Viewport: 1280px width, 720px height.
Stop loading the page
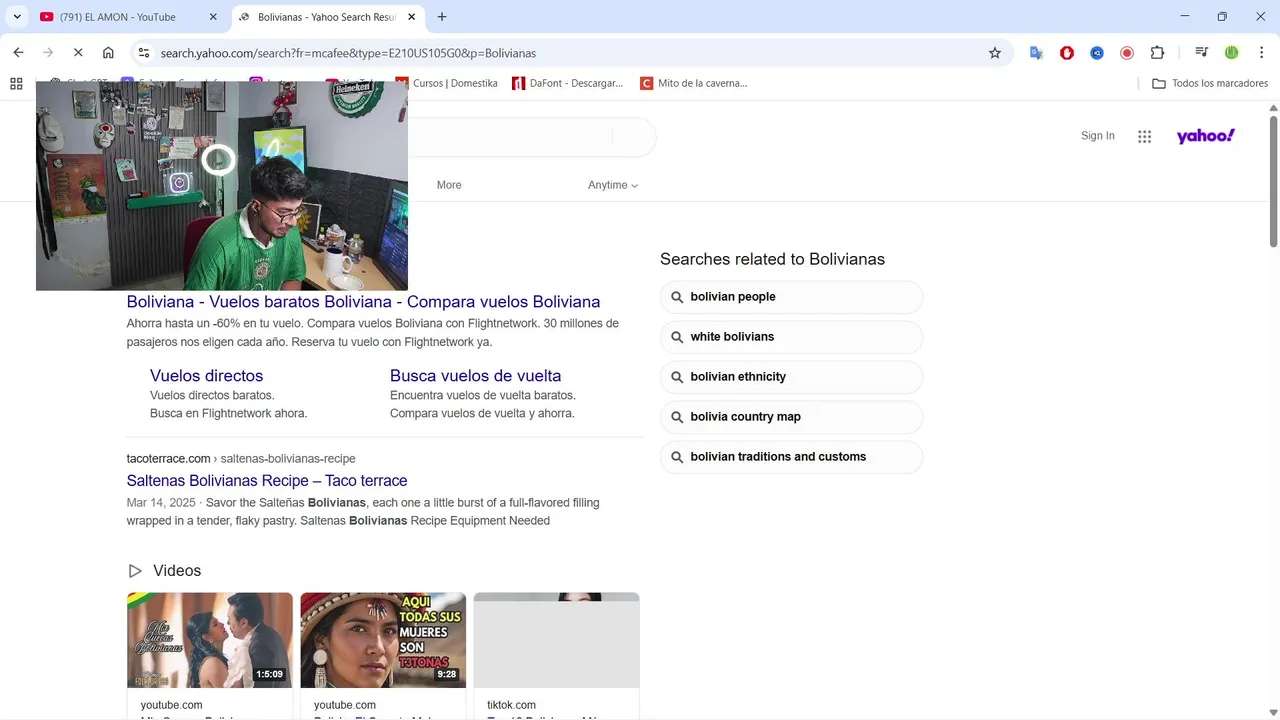coord(78,53)
